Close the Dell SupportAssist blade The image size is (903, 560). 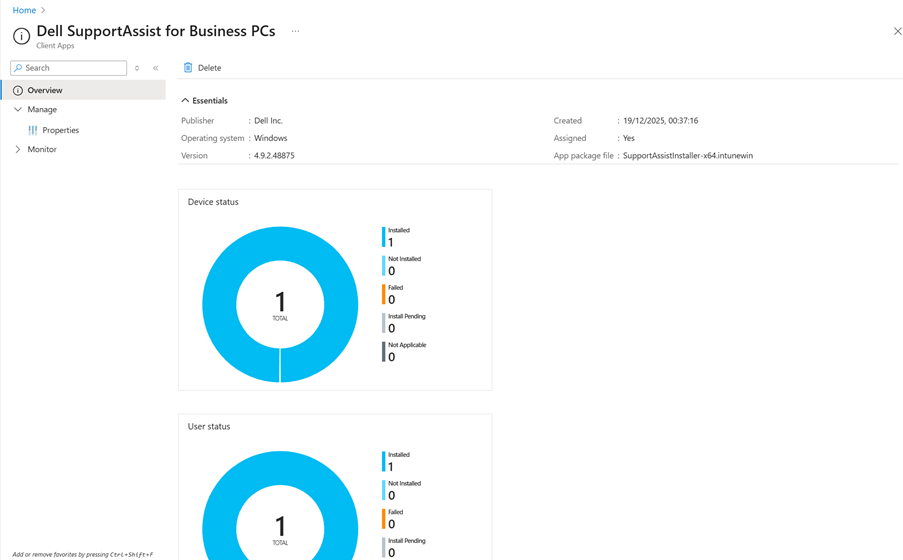[897, 31]
